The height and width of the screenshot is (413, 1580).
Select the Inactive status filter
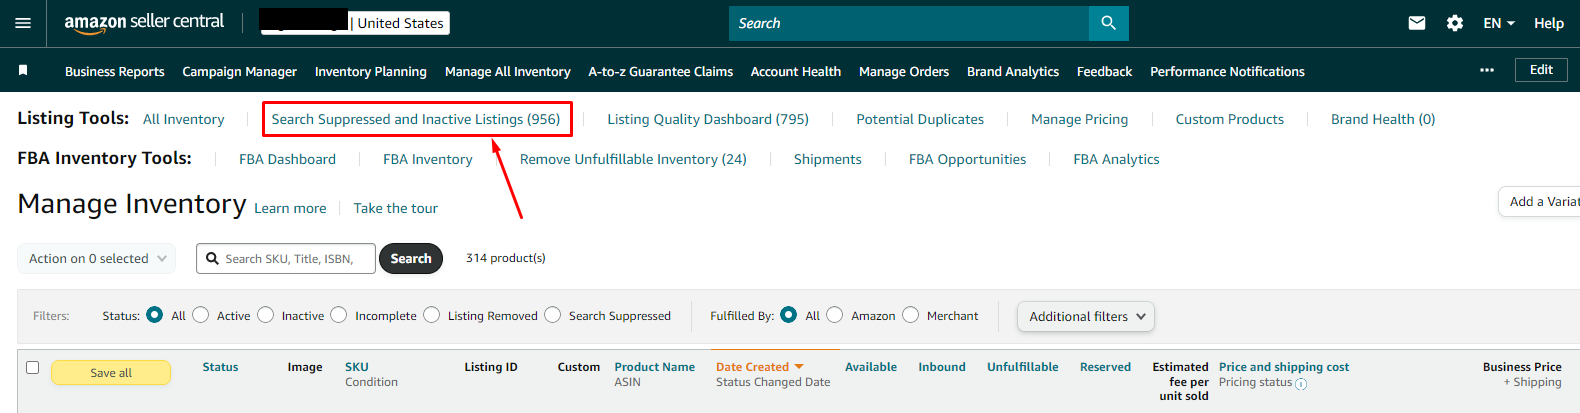266,315
